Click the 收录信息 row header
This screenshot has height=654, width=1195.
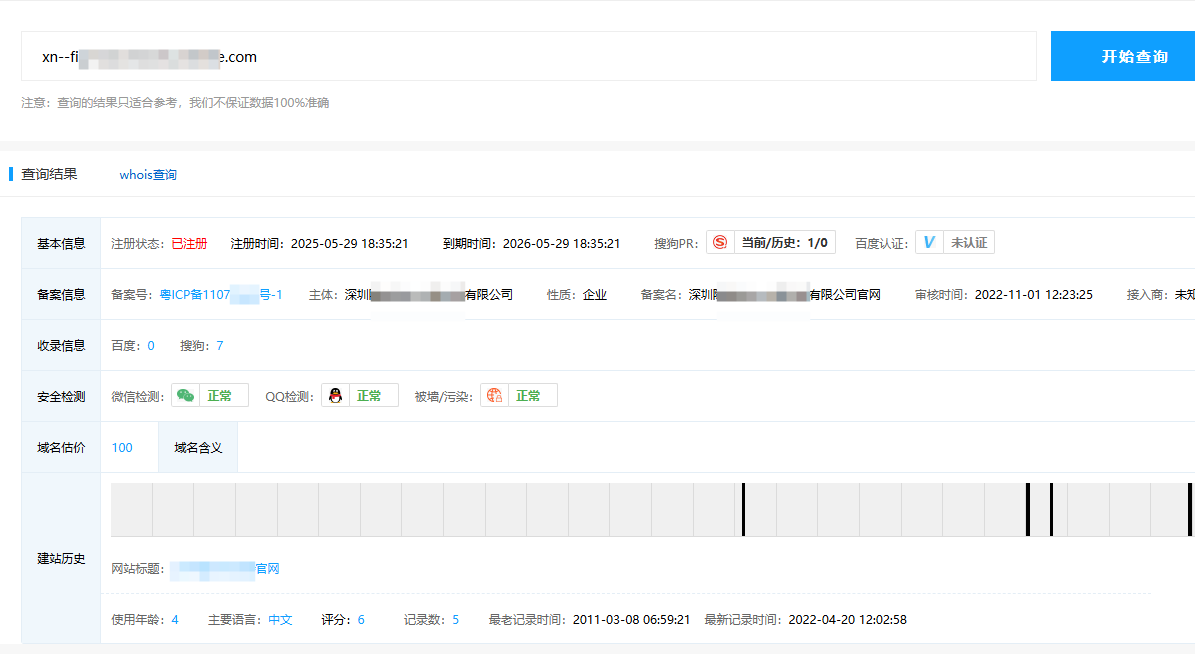pyautogui.click(x=61, y=346)
